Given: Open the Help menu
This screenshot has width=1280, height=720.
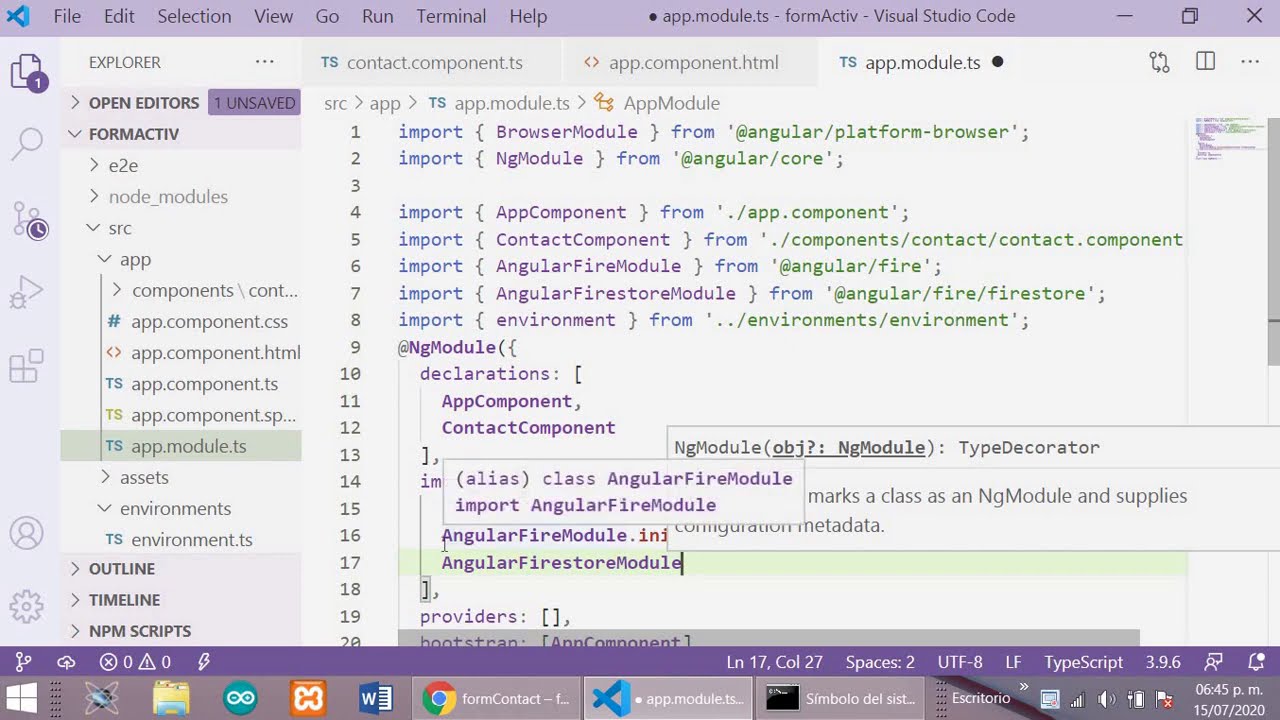Looking at the screenshot, I should click(528, 16).
